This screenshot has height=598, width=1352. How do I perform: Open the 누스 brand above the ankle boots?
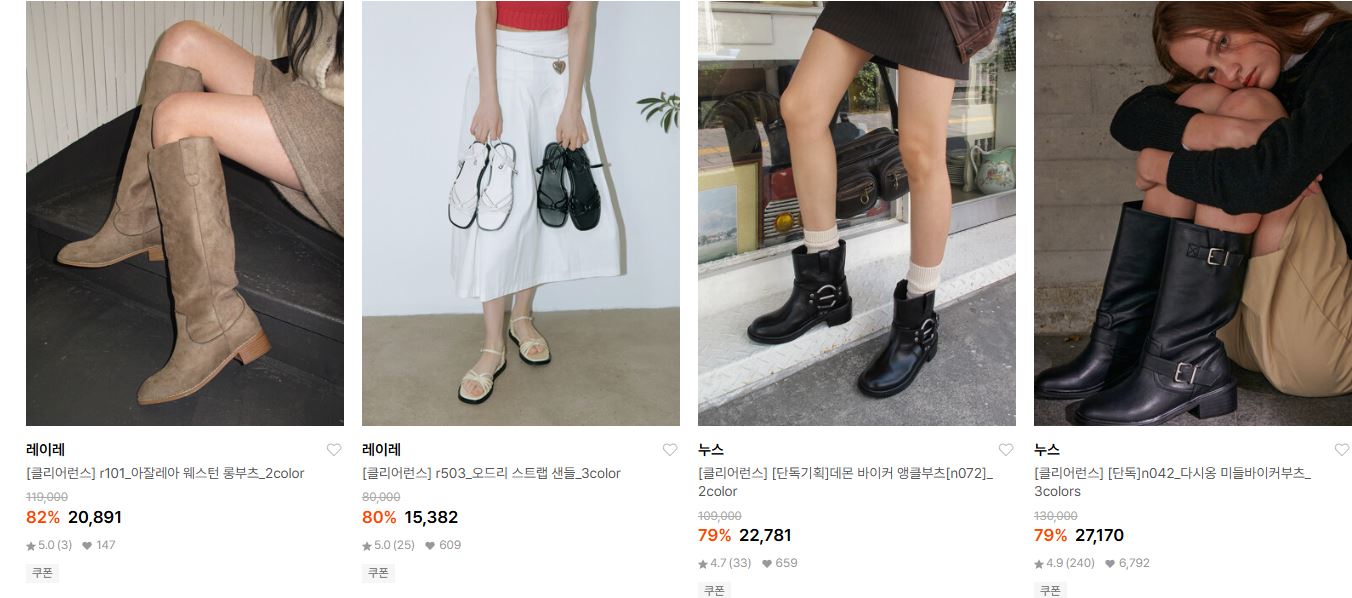coord(711,450)
